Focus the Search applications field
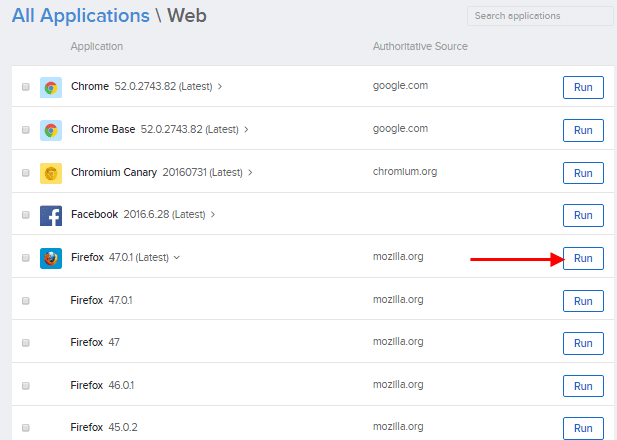The image size is (617, 440). (540, 16)
